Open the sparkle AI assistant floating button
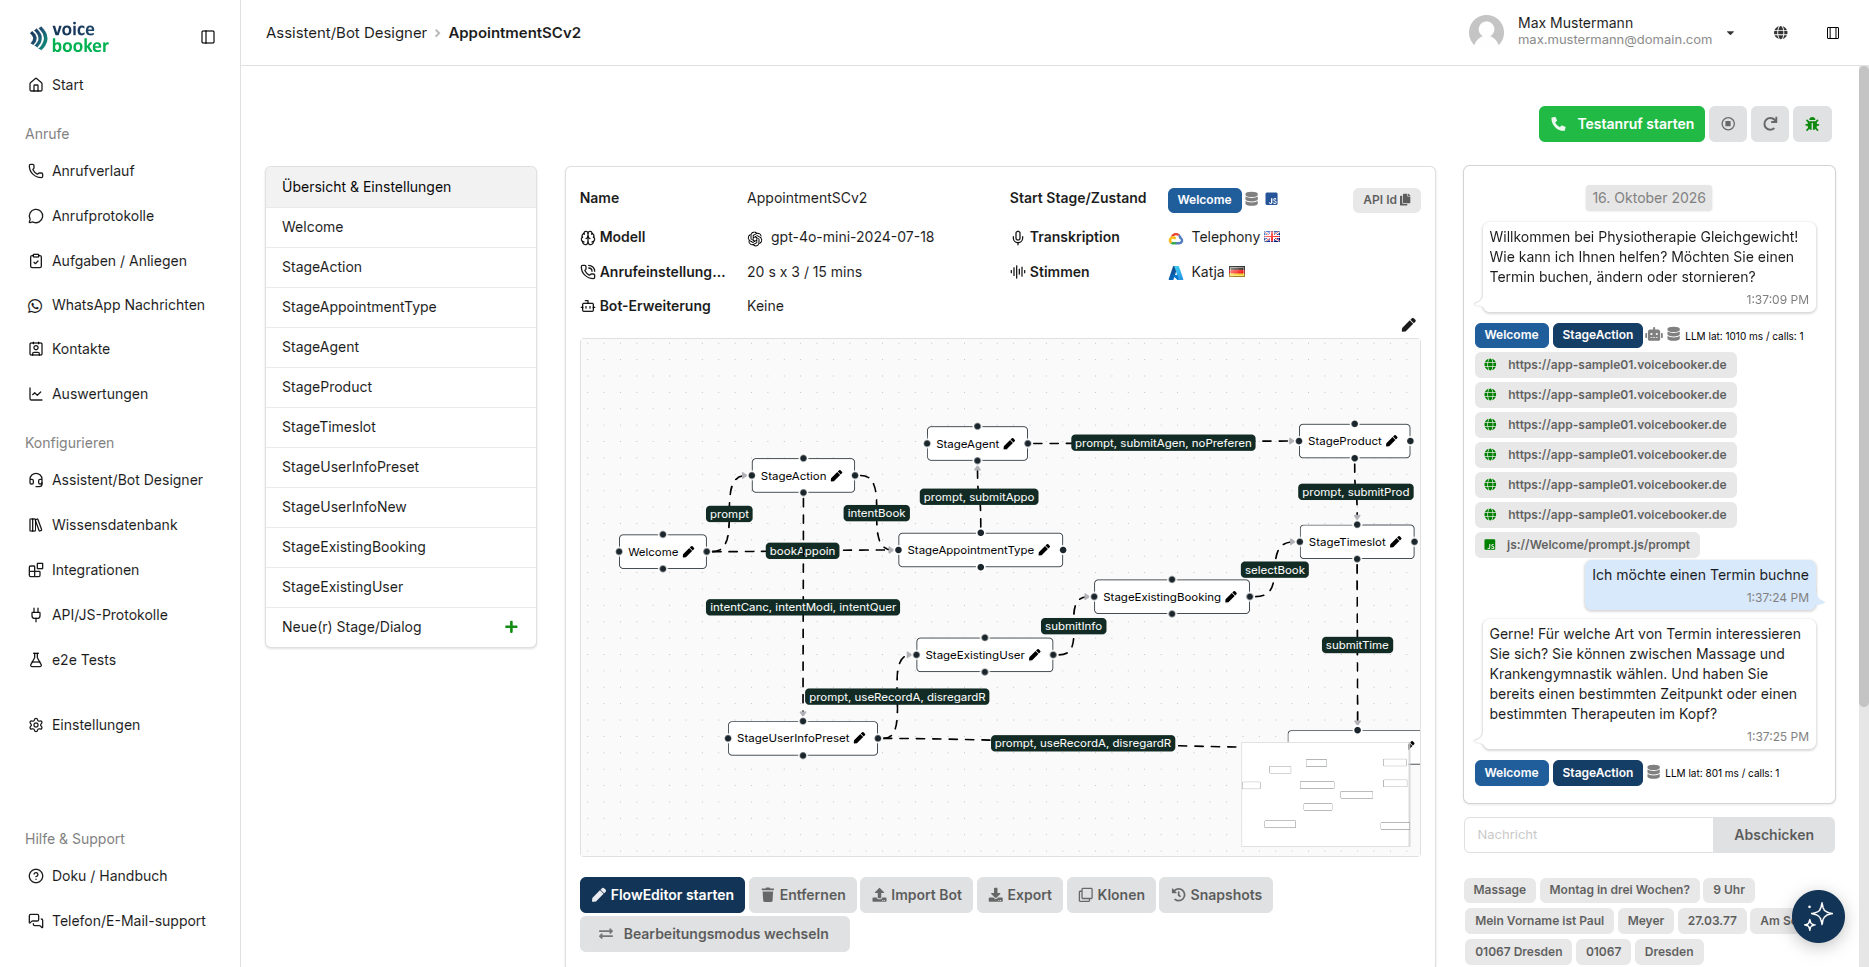The height and width of the screenshot is (967, 1869). point(1818,916)
